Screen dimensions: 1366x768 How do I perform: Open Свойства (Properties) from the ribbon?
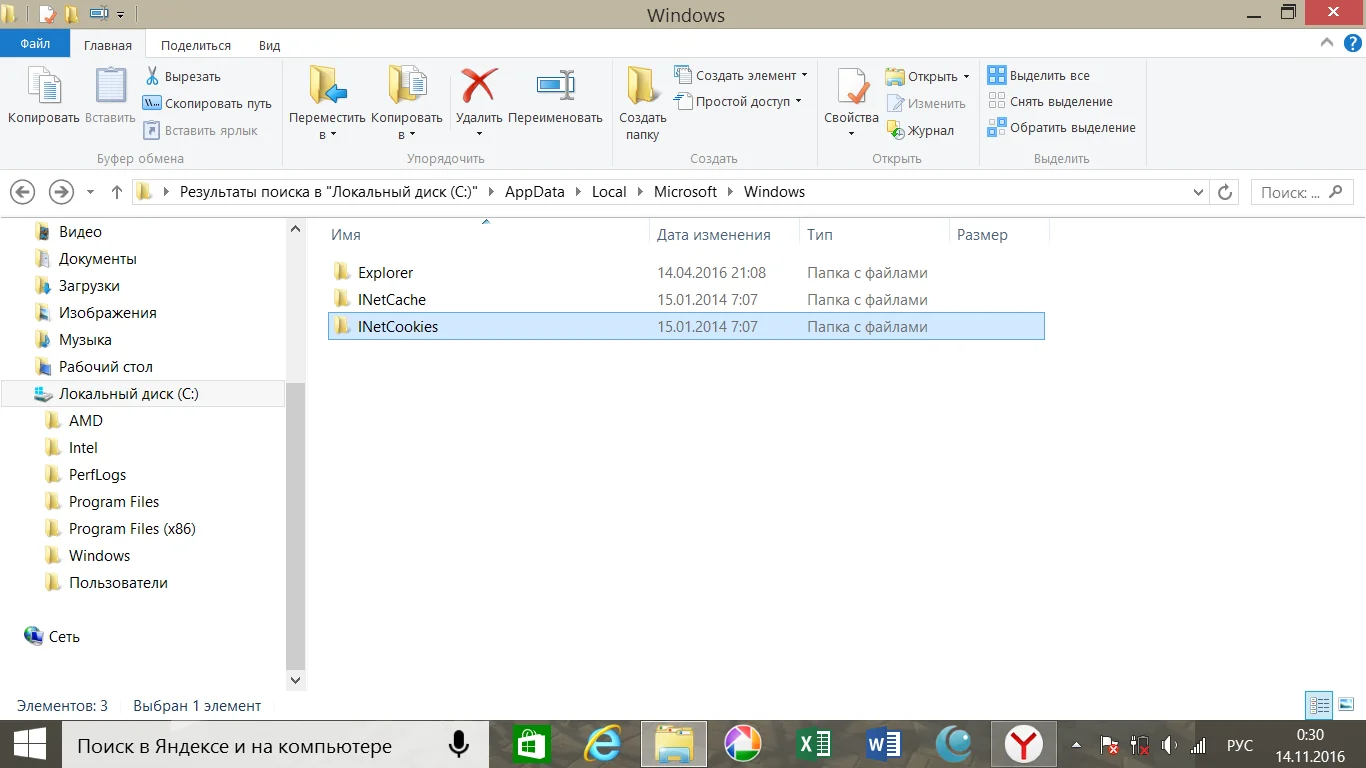[x=851, y=94]
